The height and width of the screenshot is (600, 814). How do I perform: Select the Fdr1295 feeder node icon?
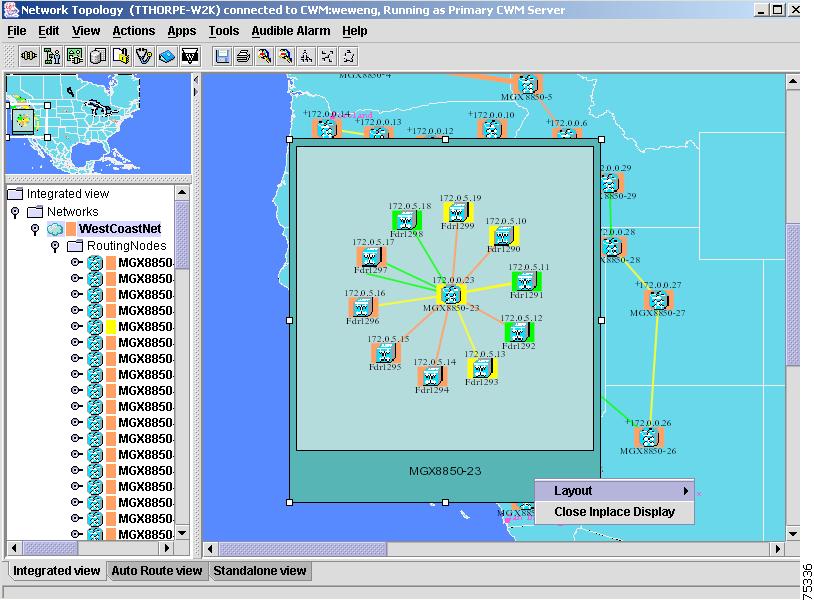[x=385, y=353]
